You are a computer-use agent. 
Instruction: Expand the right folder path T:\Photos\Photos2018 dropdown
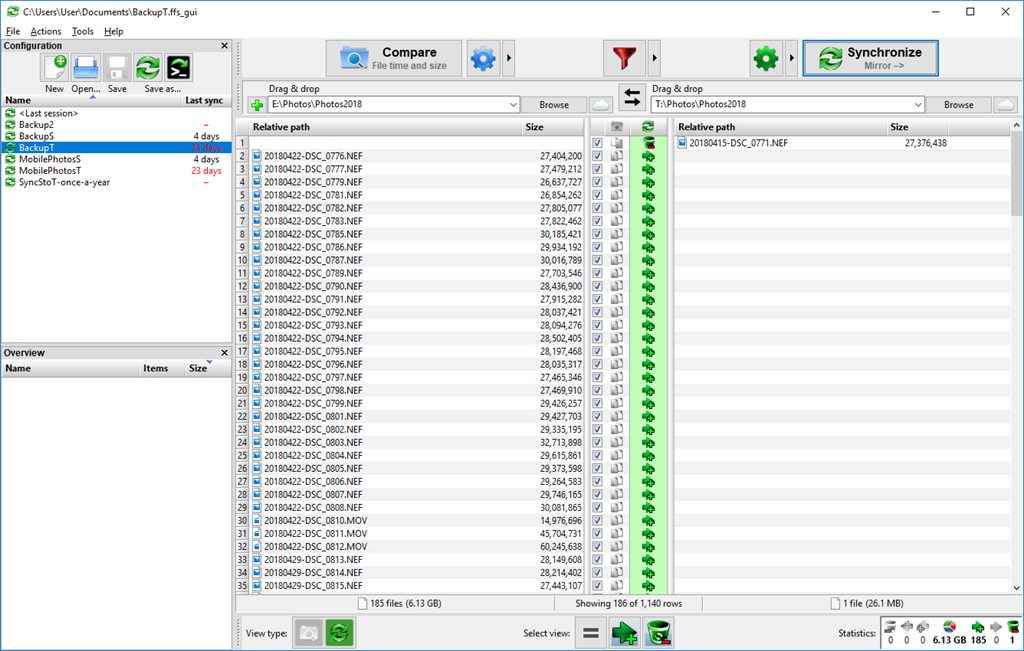pos(918,104)
